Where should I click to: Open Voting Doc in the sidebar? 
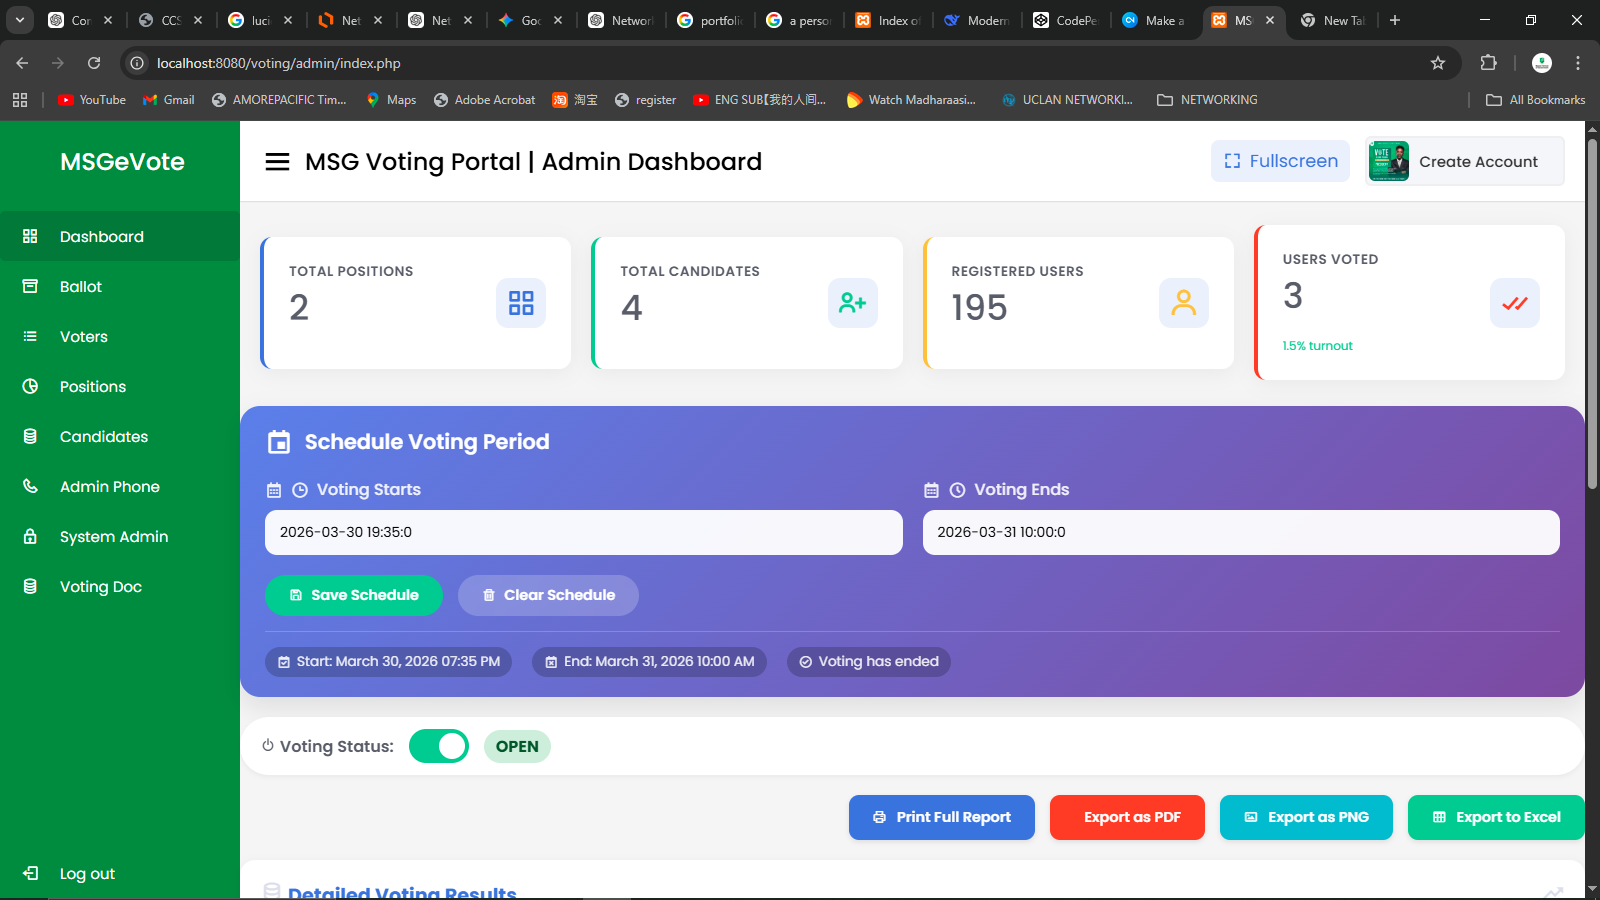click(120, 586)
